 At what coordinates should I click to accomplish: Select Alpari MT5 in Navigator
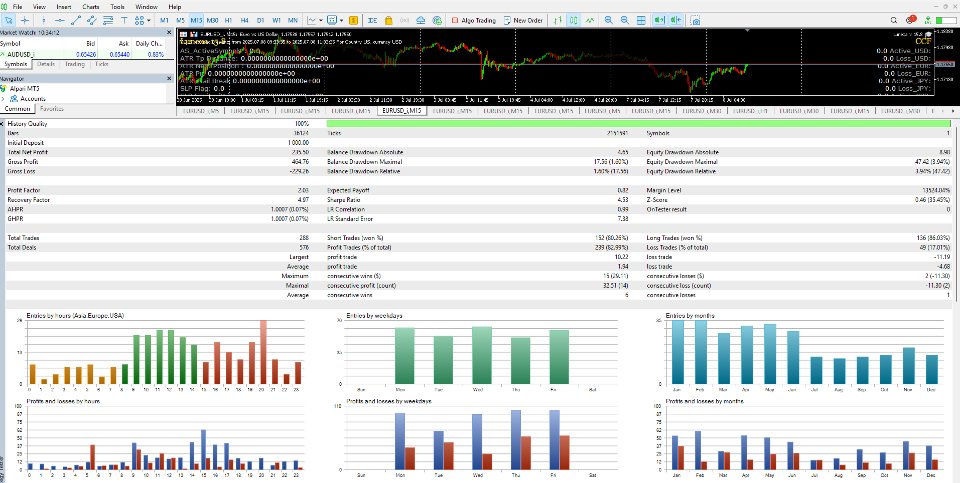point(24,89)
